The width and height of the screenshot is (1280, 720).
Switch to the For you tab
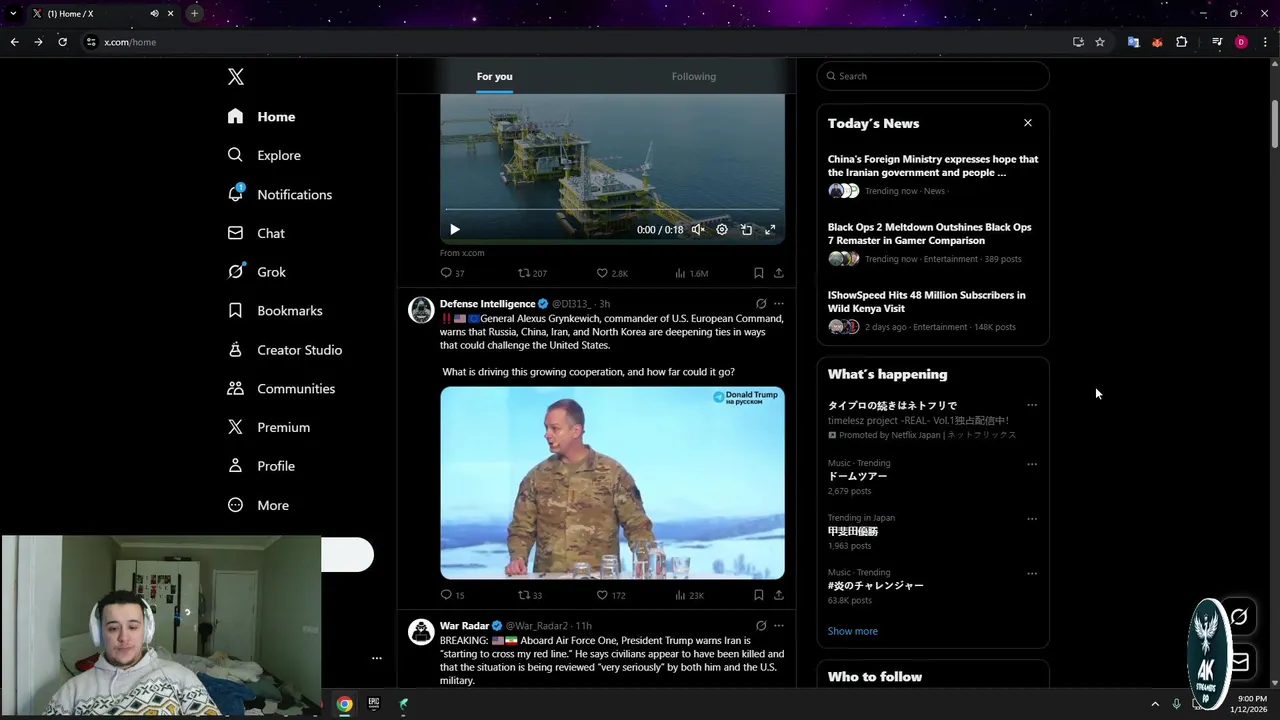coord(494,76)
